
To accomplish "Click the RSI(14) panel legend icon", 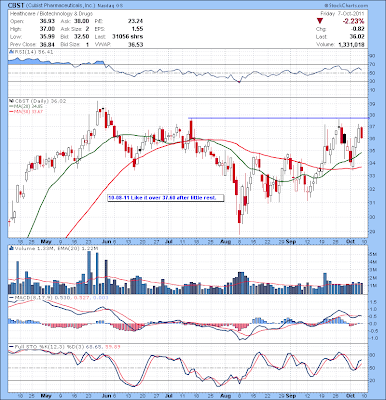I will pyautogui.click(x=12, y=52).
